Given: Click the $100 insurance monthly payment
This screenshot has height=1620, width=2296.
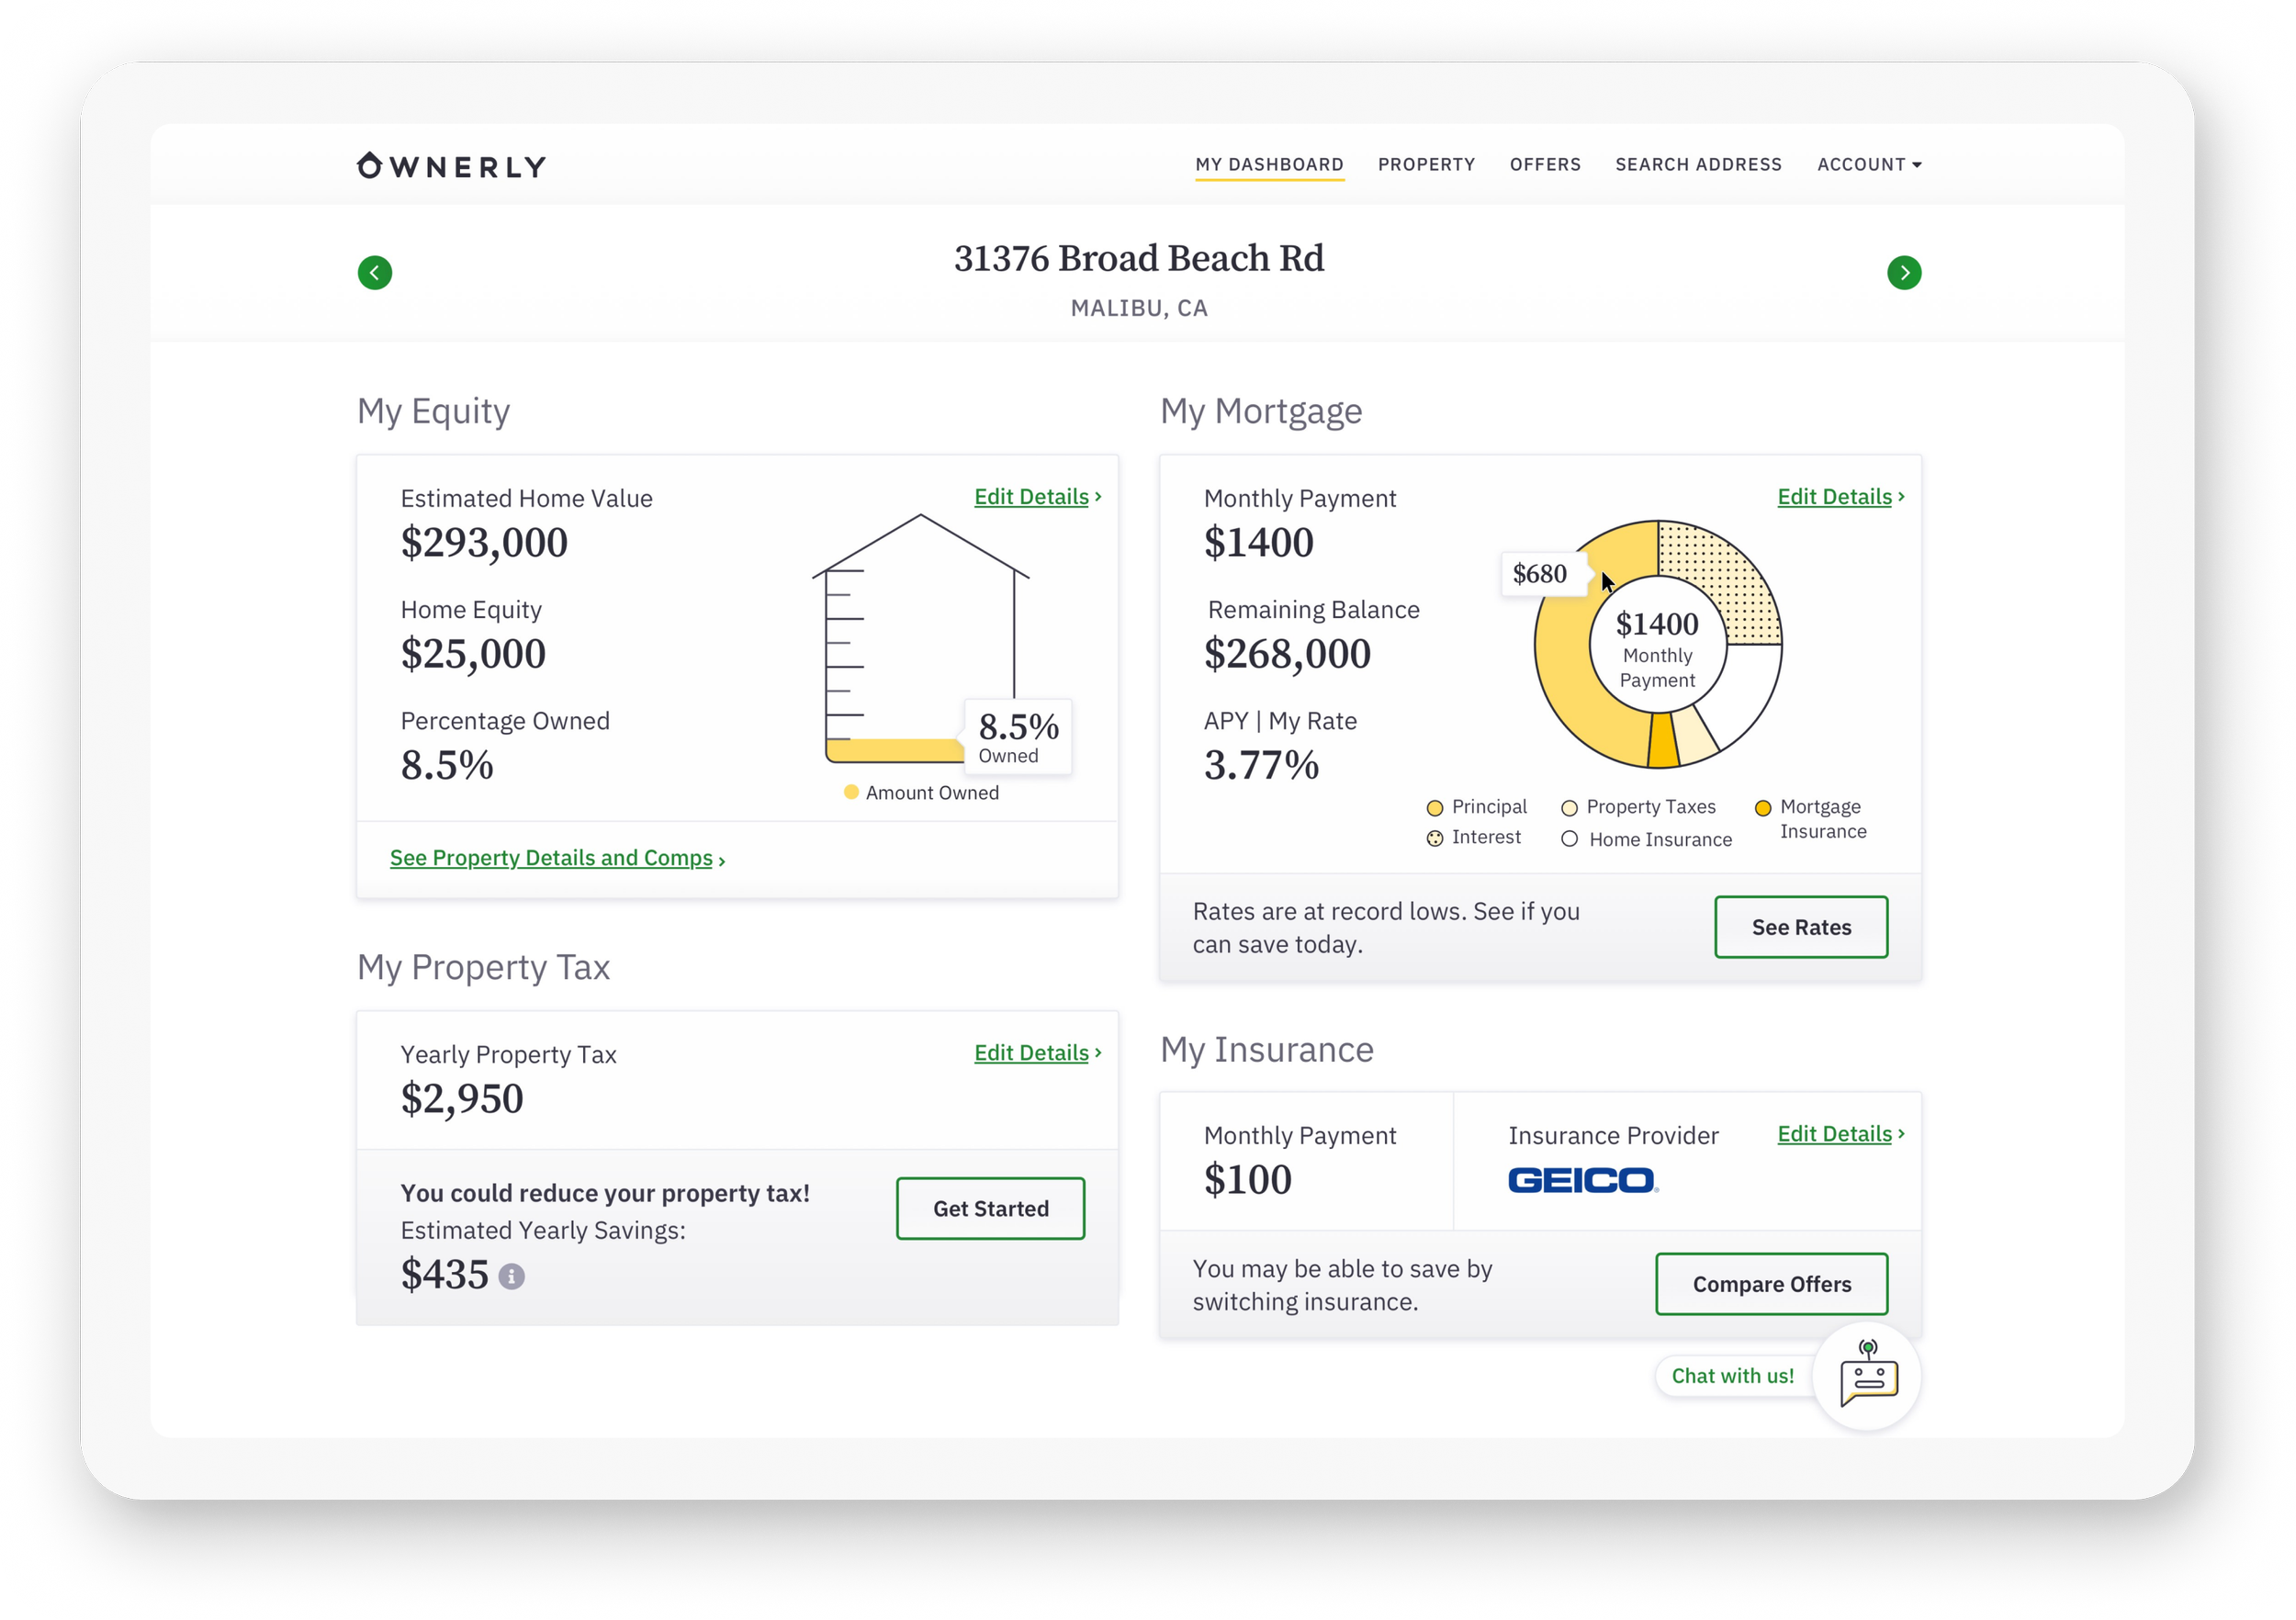Looking at the screenshot, I should pyautogui.click(x=1247, y=1180).
